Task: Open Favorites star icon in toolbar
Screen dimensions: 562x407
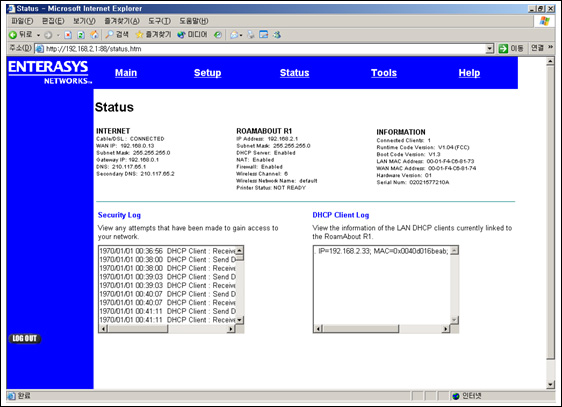Action: [x=139, y=34]
